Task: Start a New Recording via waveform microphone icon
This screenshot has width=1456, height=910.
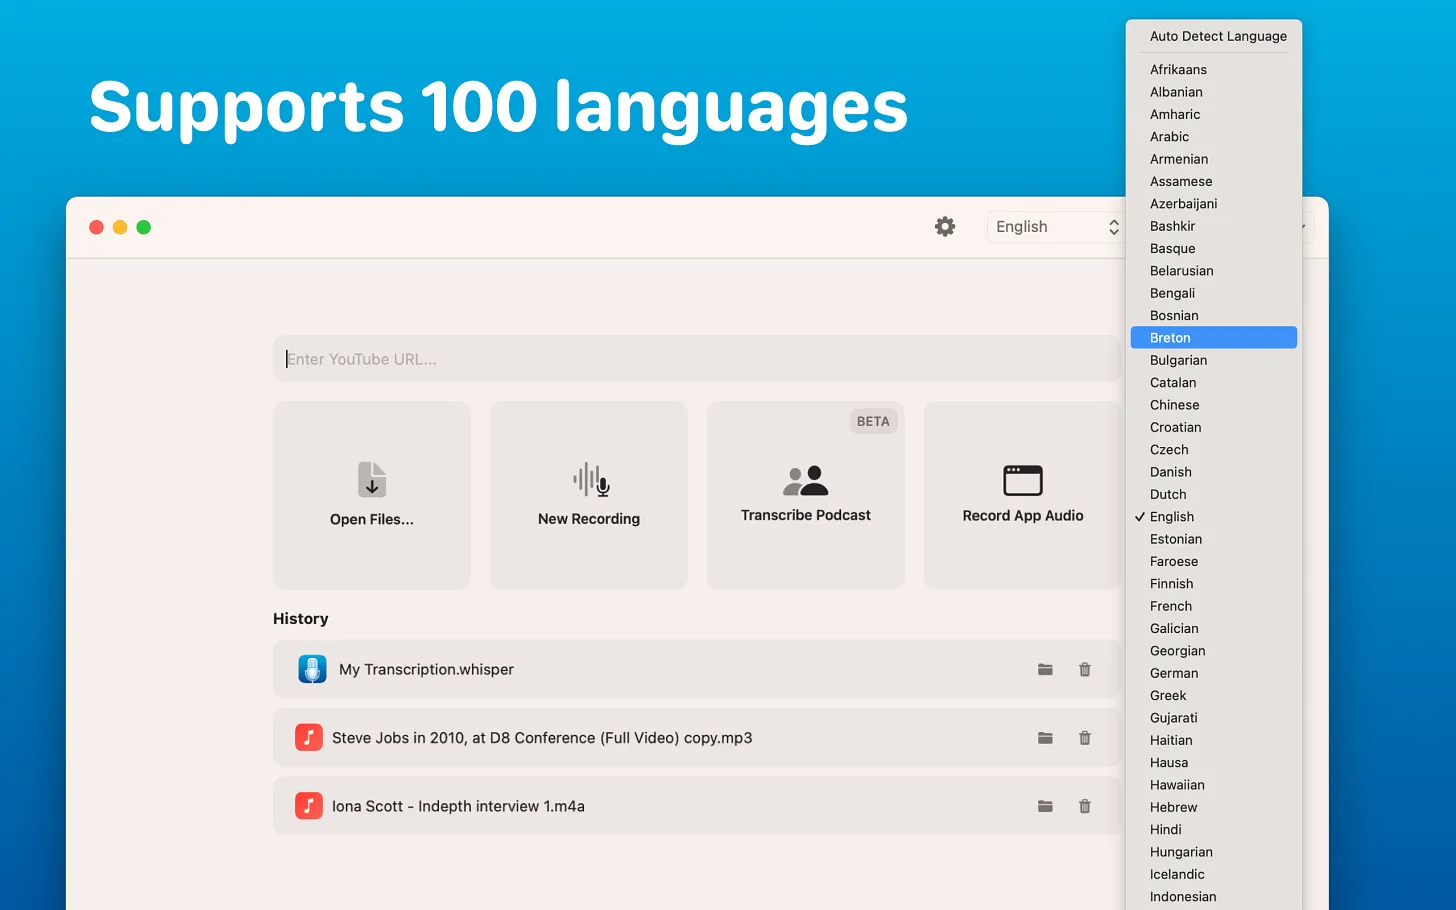Action: (x=591, y=480)
